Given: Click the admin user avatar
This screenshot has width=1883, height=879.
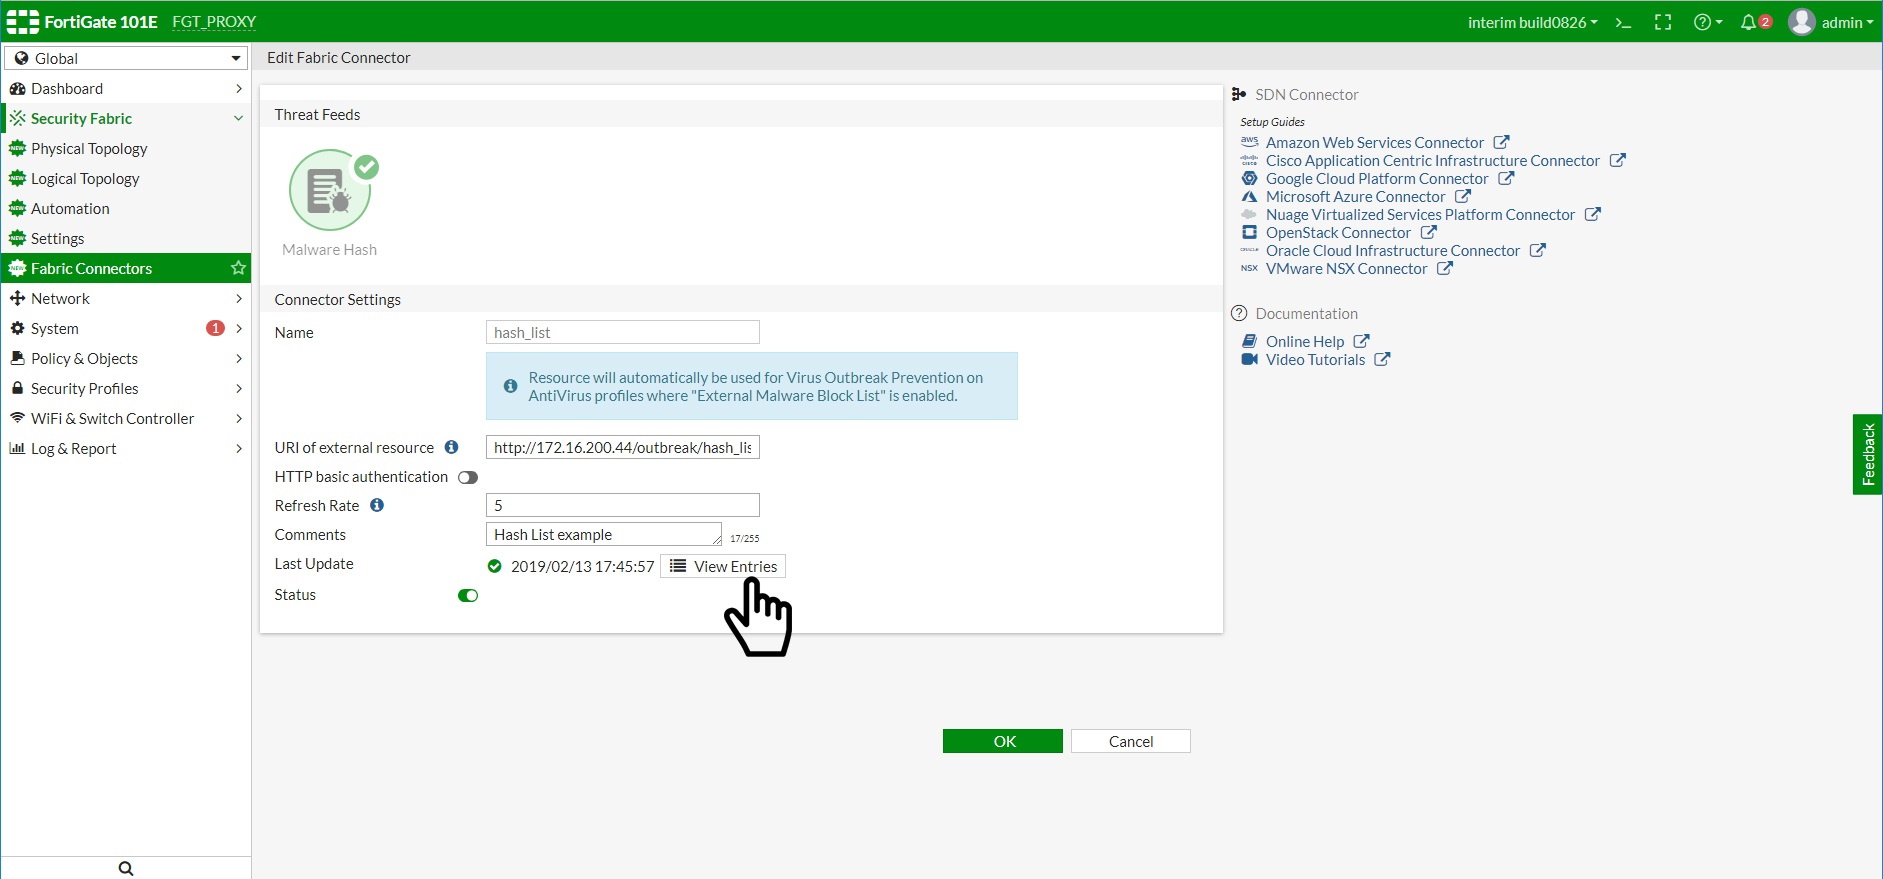Looking at the screenshot, I should coord(1801,22).
